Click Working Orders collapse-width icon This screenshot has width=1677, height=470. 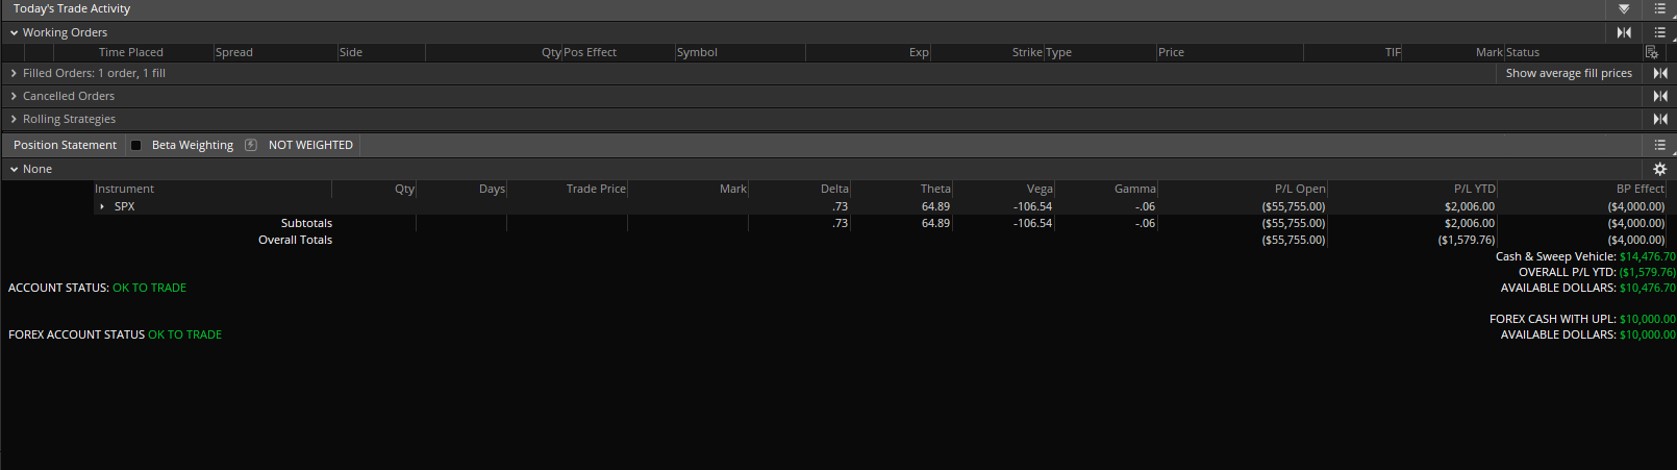tap(1624, 32)
